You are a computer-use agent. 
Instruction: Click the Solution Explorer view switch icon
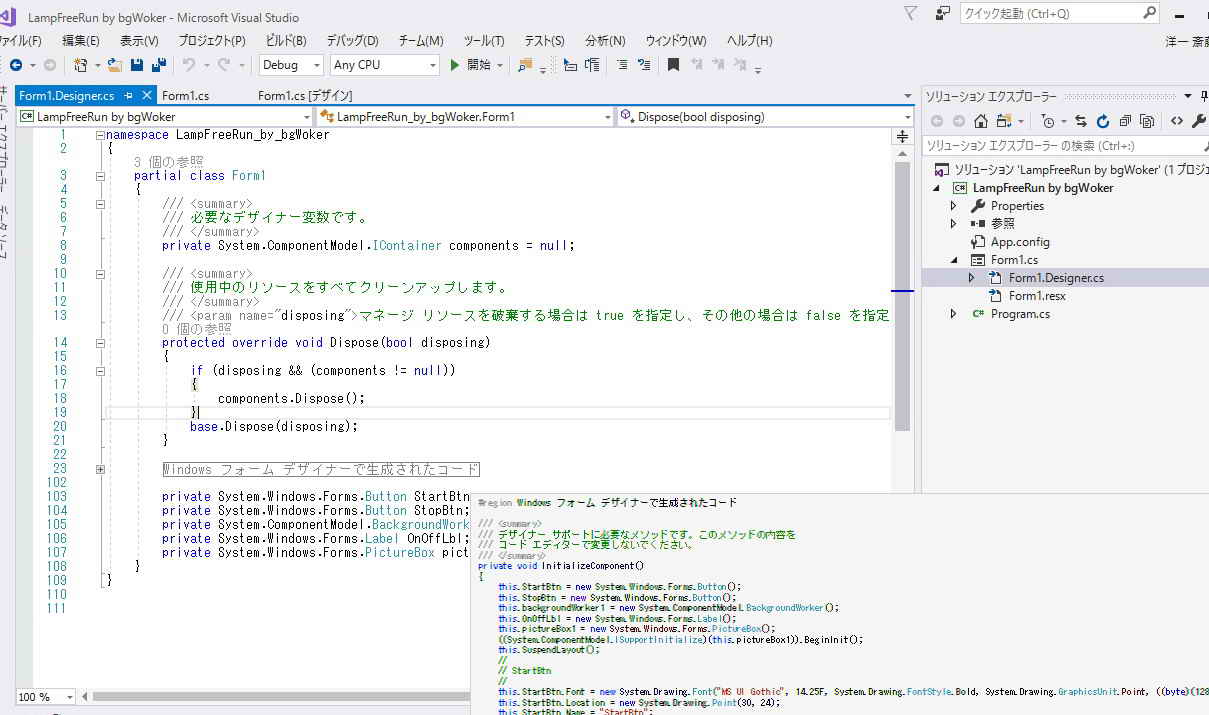(1004, 121)
